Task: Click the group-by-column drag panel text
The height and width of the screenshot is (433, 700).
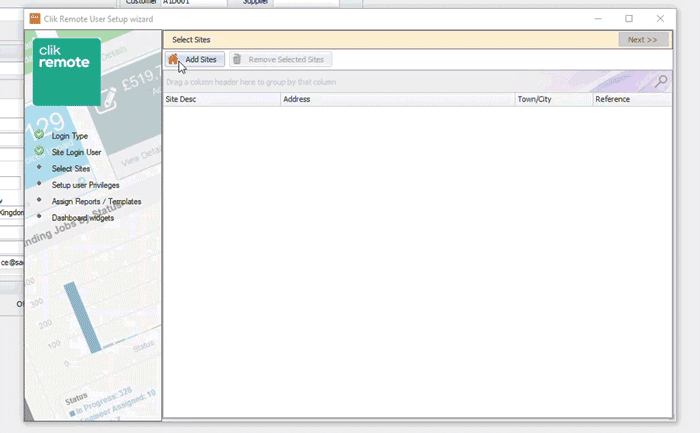Action: [251, 82]
